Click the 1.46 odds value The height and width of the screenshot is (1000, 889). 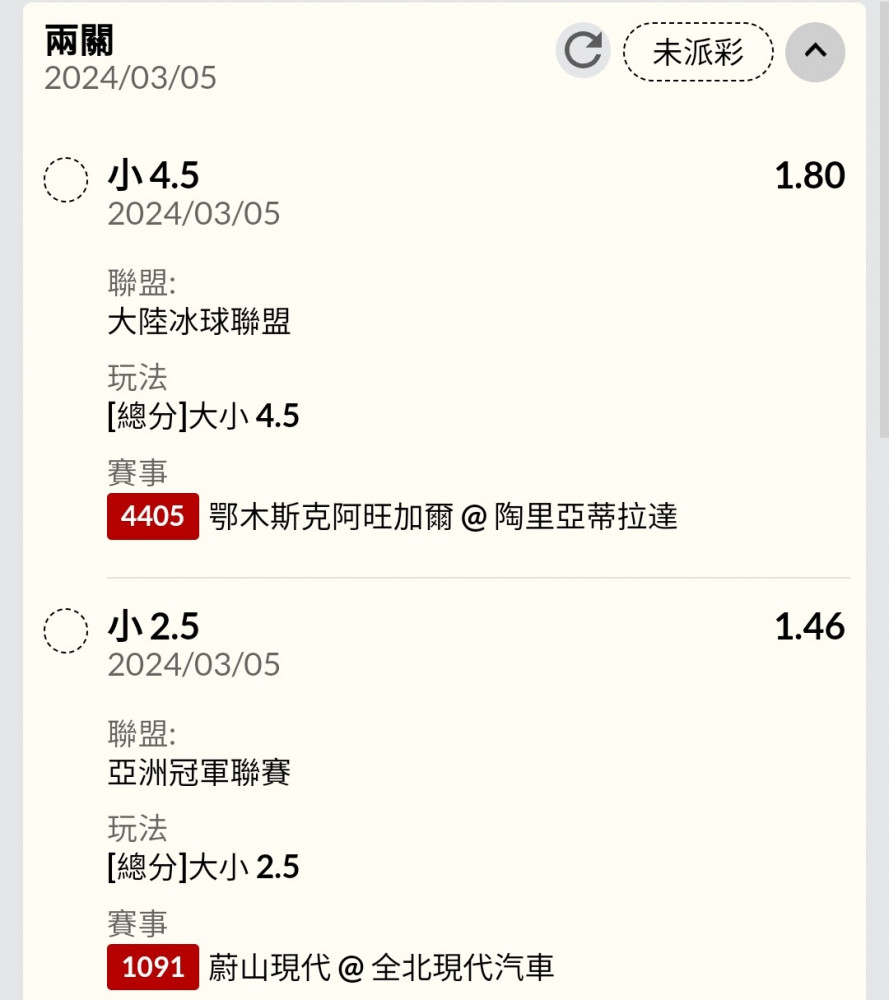[x=810, y=626]
